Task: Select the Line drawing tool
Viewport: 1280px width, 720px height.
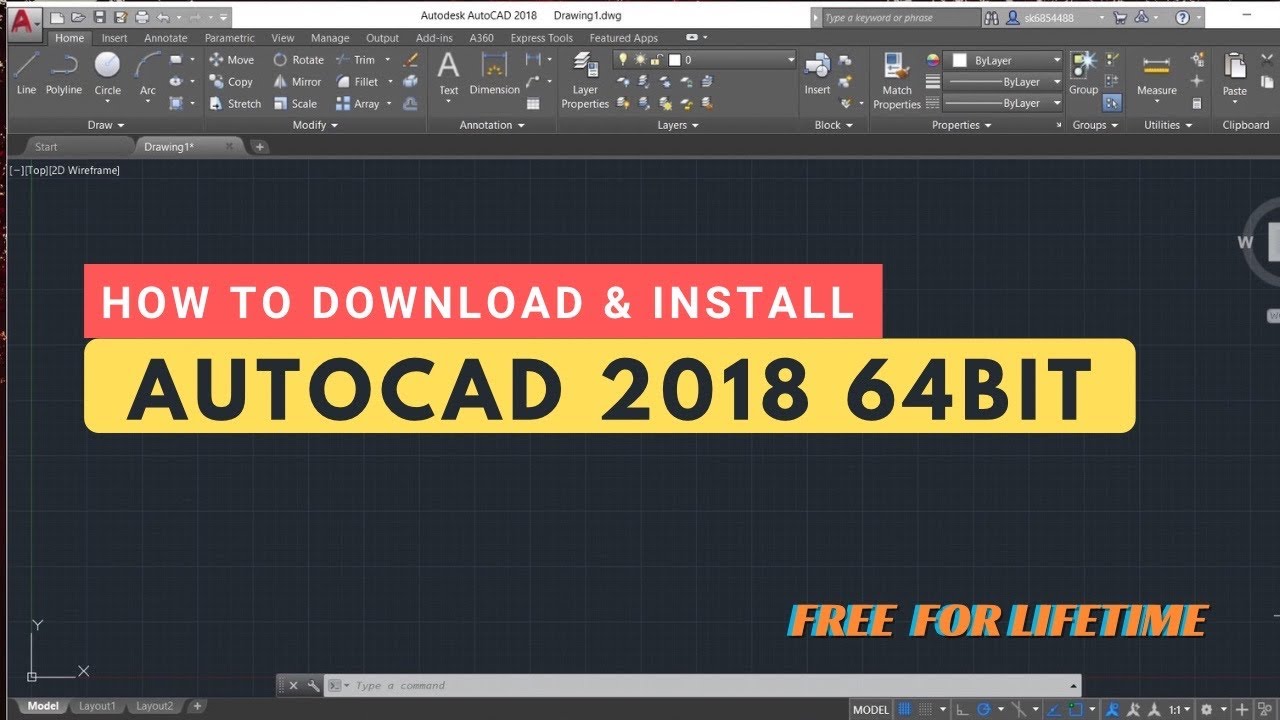Action: (x=26, y=74)
